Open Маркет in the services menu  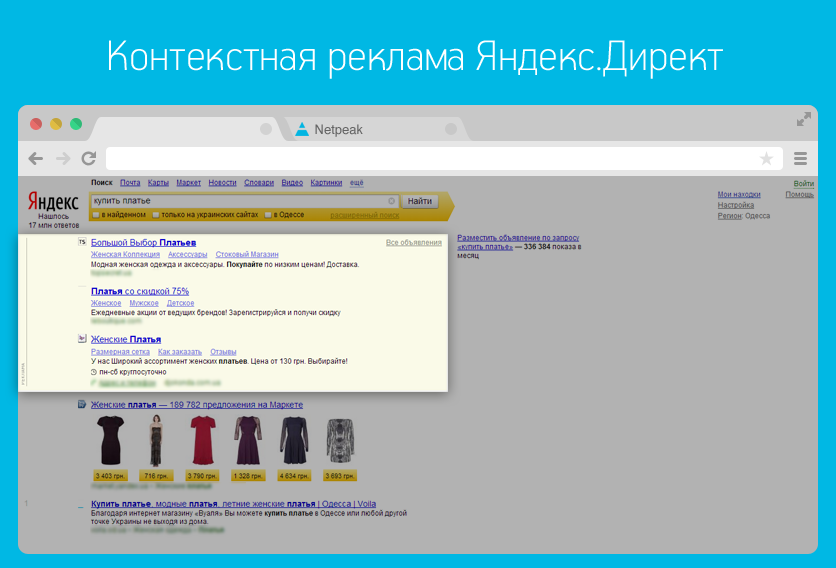(x=189, y=182)
